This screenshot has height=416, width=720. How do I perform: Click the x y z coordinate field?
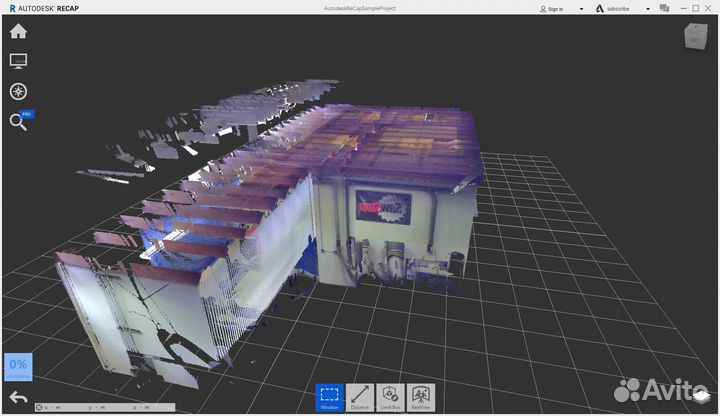(x=105, y=407)
